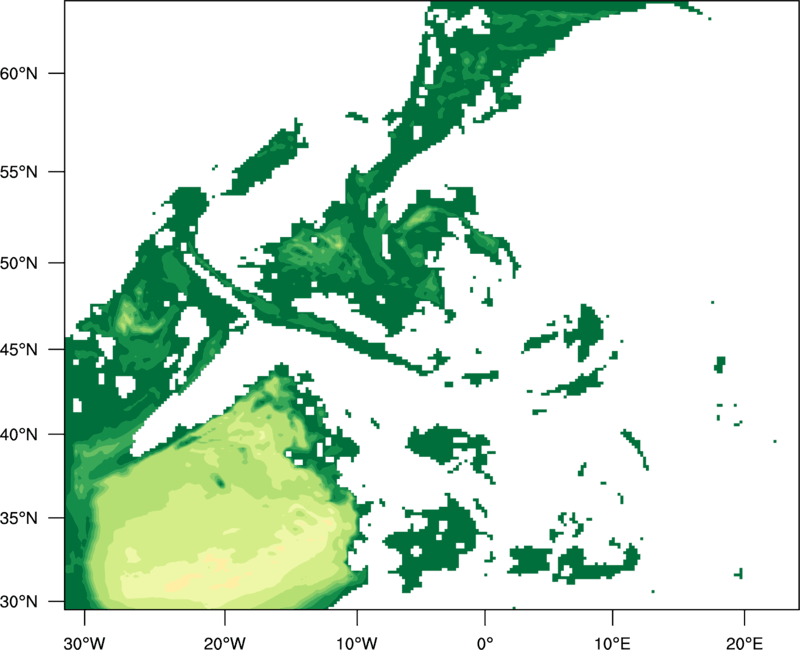Click the 30°N latitude label
The width and height of the screenshot is (800, 650).
tap(19, 602)
